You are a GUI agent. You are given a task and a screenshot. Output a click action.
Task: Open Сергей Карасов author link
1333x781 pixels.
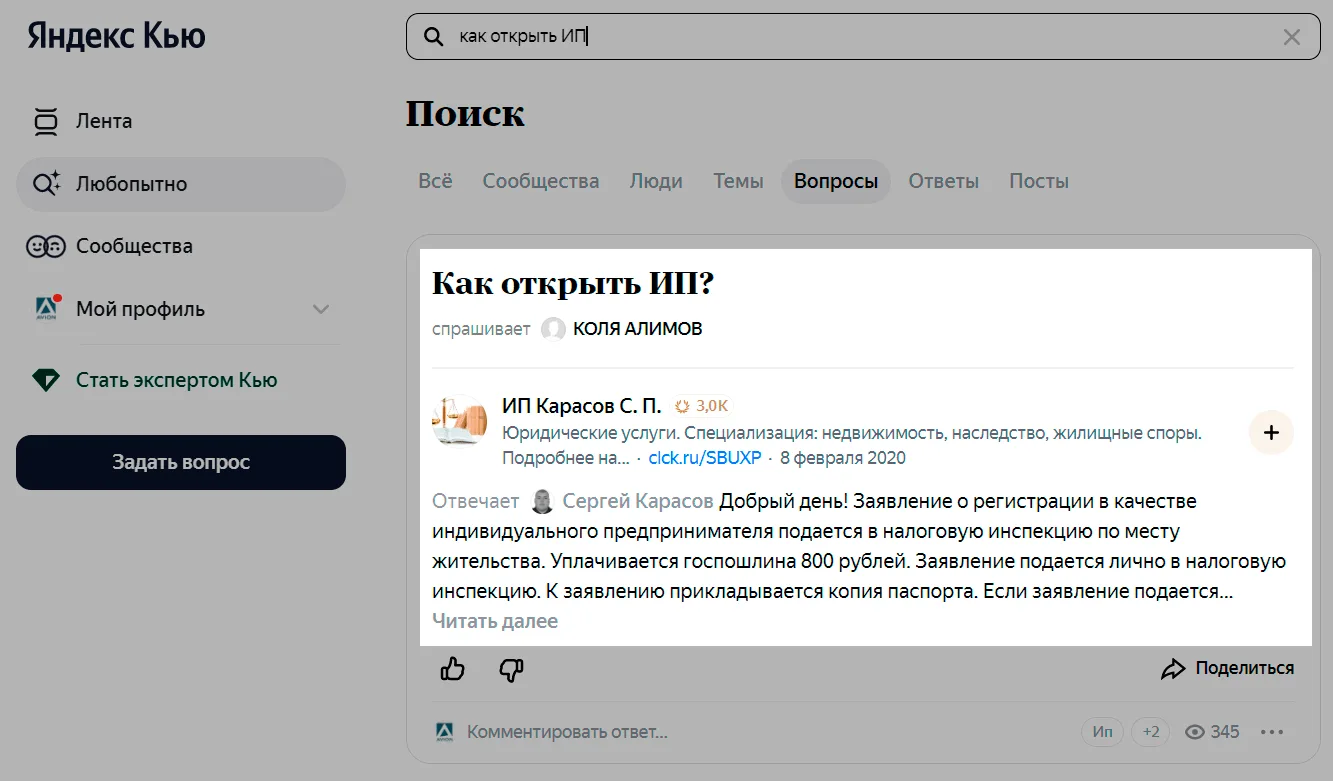(638, 501)
